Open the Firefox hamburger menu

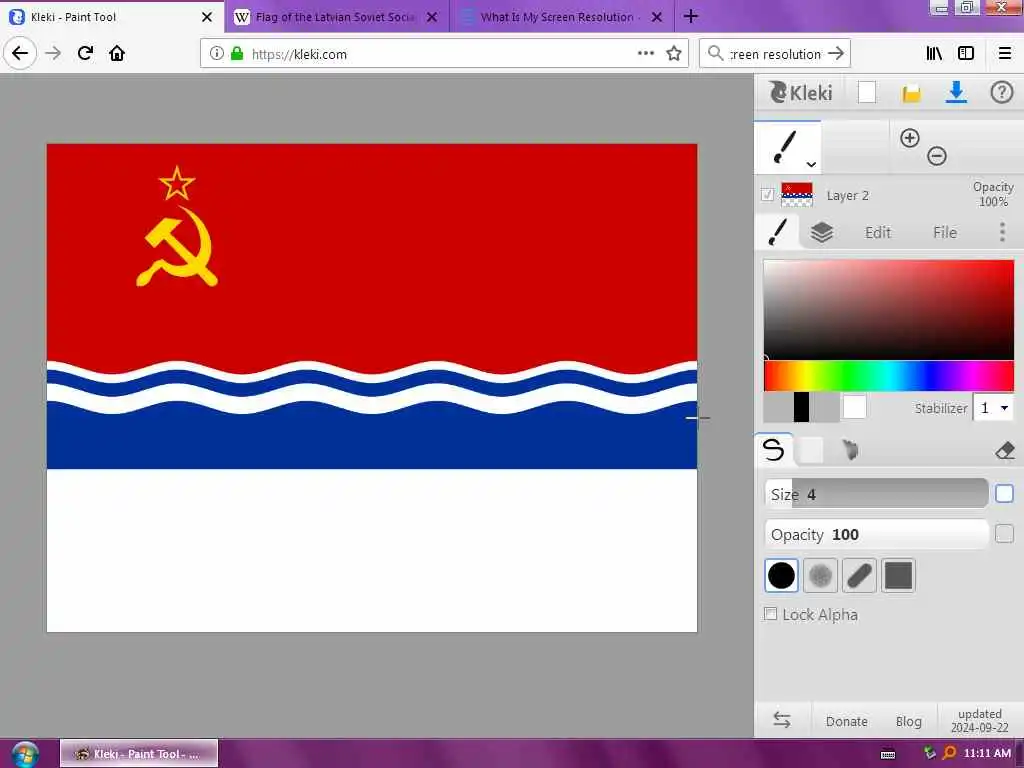pos(1004,54)
